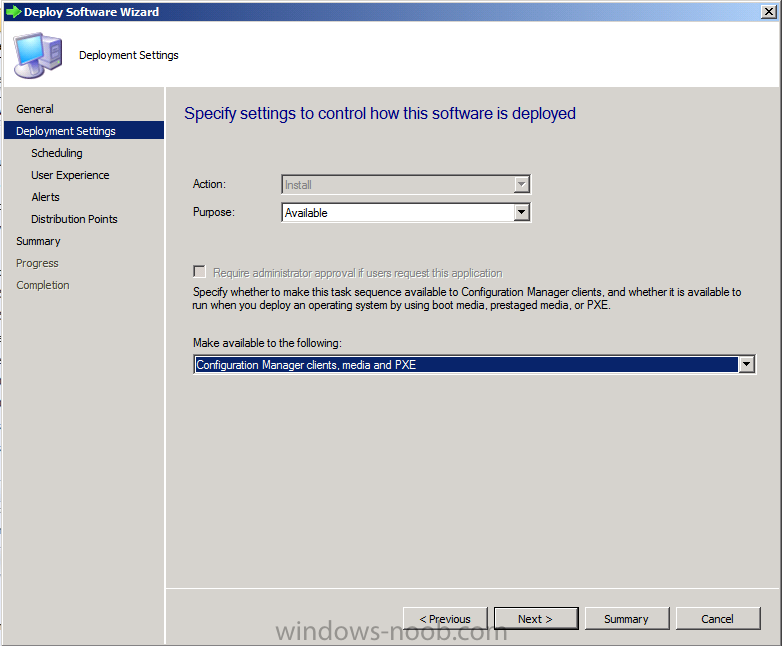Select Summary in the left navigation list
Image resolution: width=782 pixels, height=646 pixels.
pos(38,241)
